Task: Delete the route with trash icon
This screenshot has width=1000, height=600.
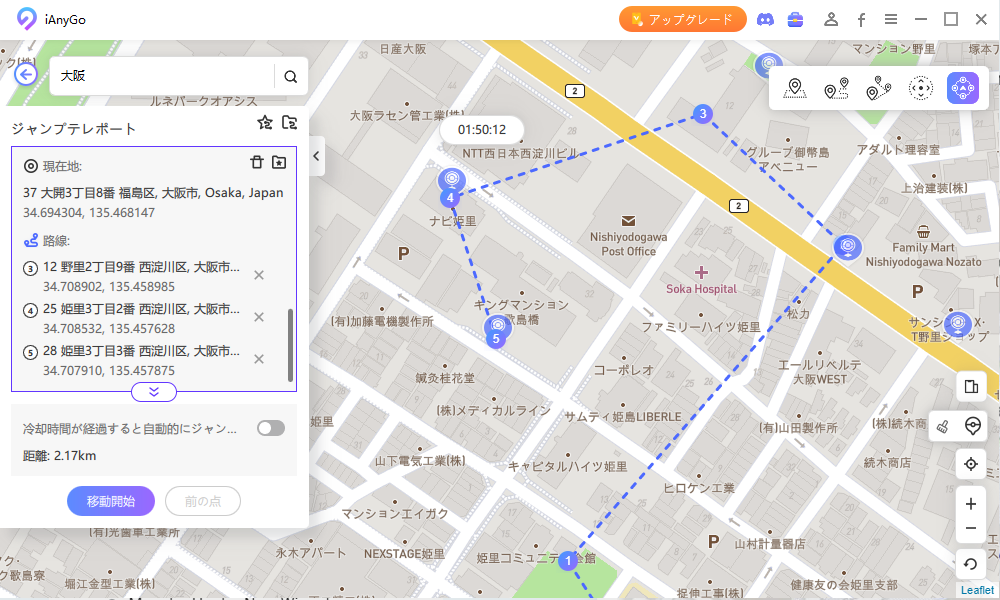Action: pos(256,163)
